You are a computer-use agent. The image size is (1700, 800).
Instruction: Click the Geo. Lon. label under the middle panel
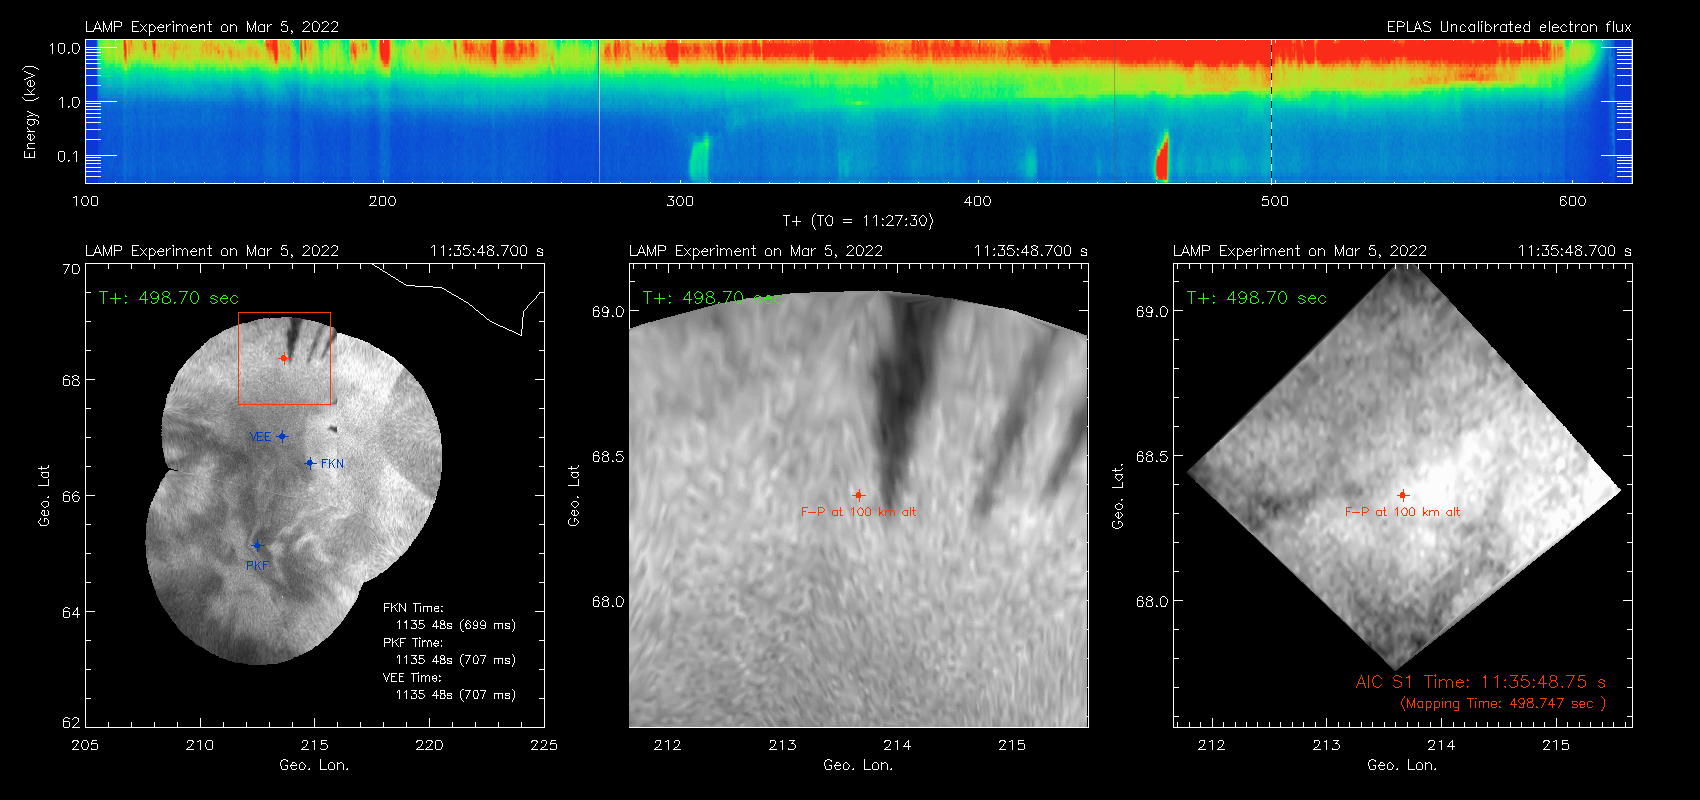(x=858, y=765)
